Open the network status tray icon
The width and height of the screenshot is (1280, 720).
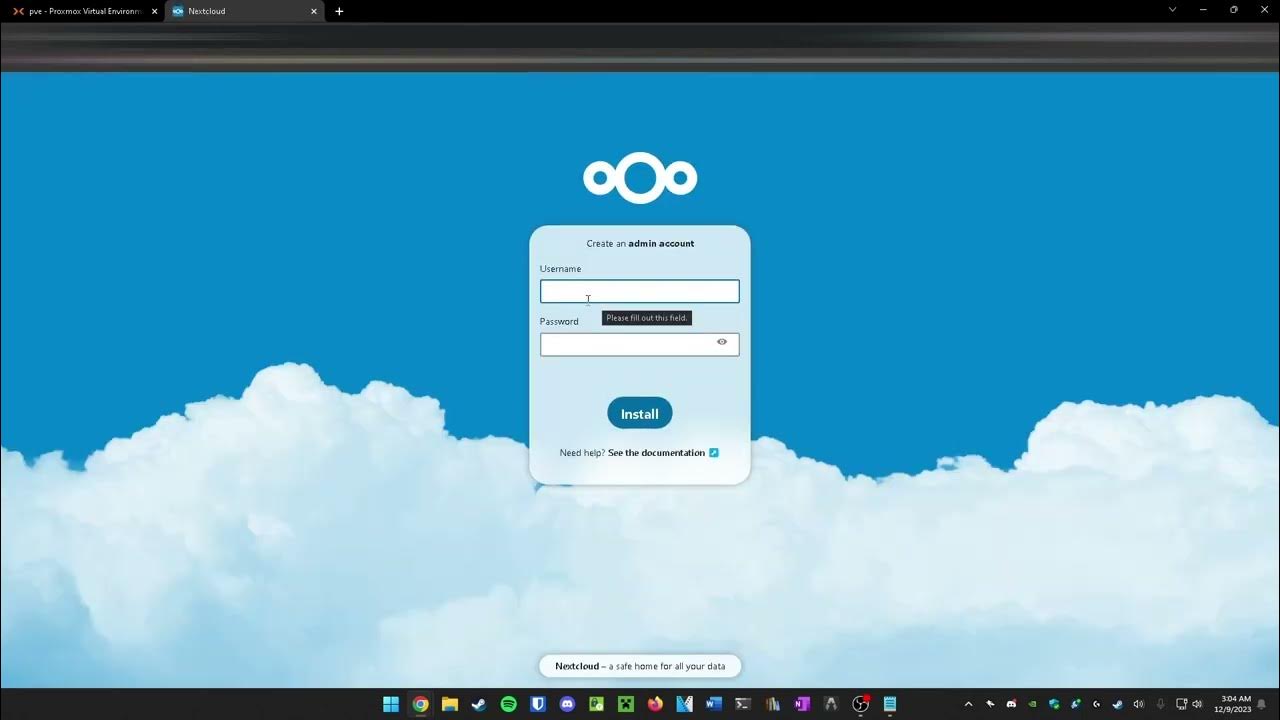point(1181,704)
